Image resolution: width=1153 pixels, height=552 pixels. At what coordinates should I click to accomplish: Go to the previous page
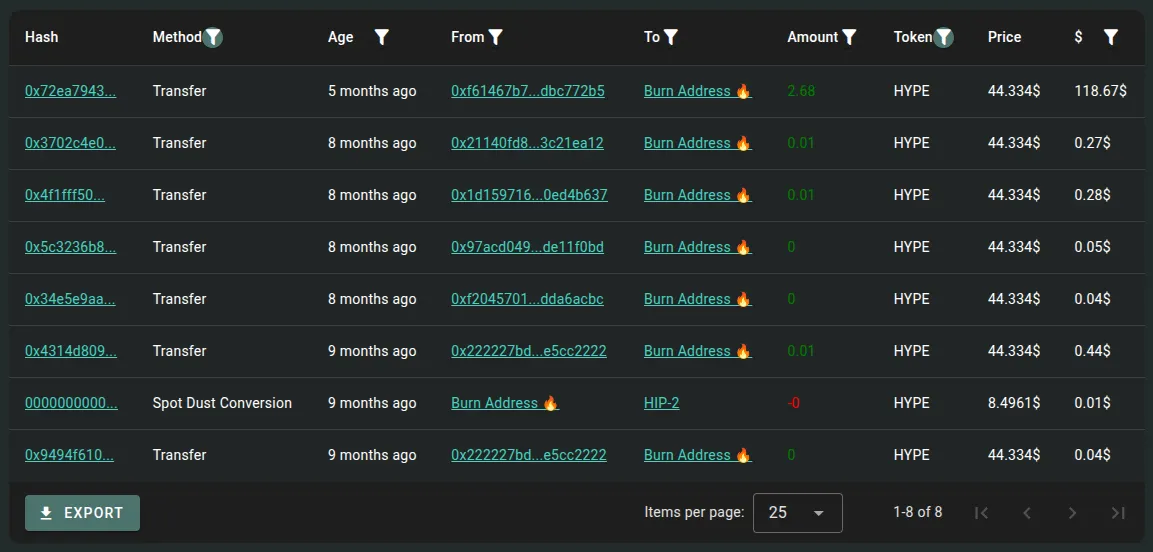click(x=1027, y=513)
